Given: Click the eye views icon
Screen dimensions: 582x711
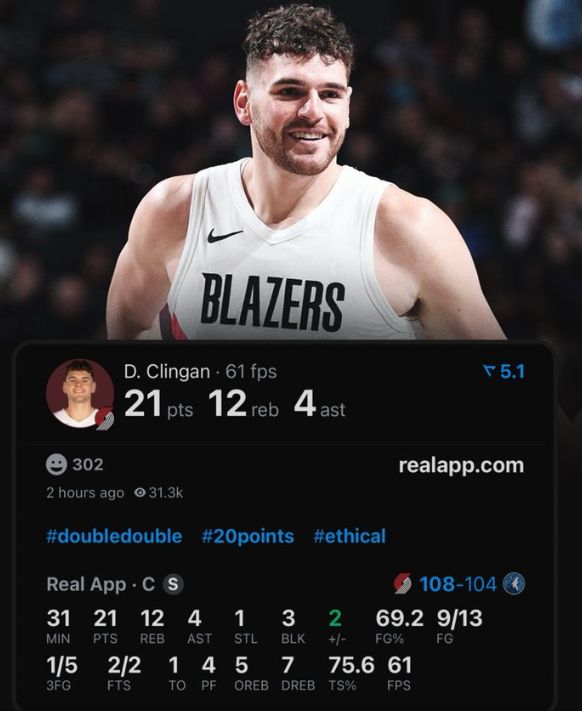Looking at the screenshot, I should pos(140,492).
